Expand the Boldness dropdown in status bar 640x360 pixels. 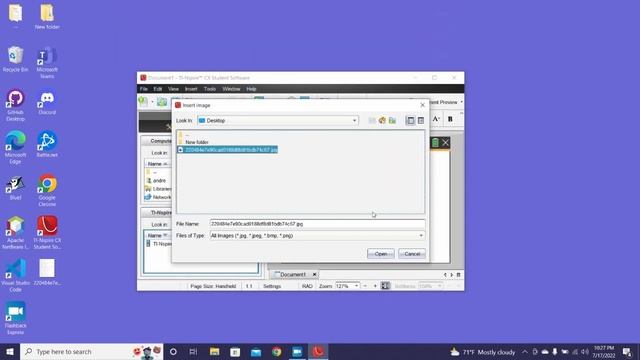[x=440, y=286]
